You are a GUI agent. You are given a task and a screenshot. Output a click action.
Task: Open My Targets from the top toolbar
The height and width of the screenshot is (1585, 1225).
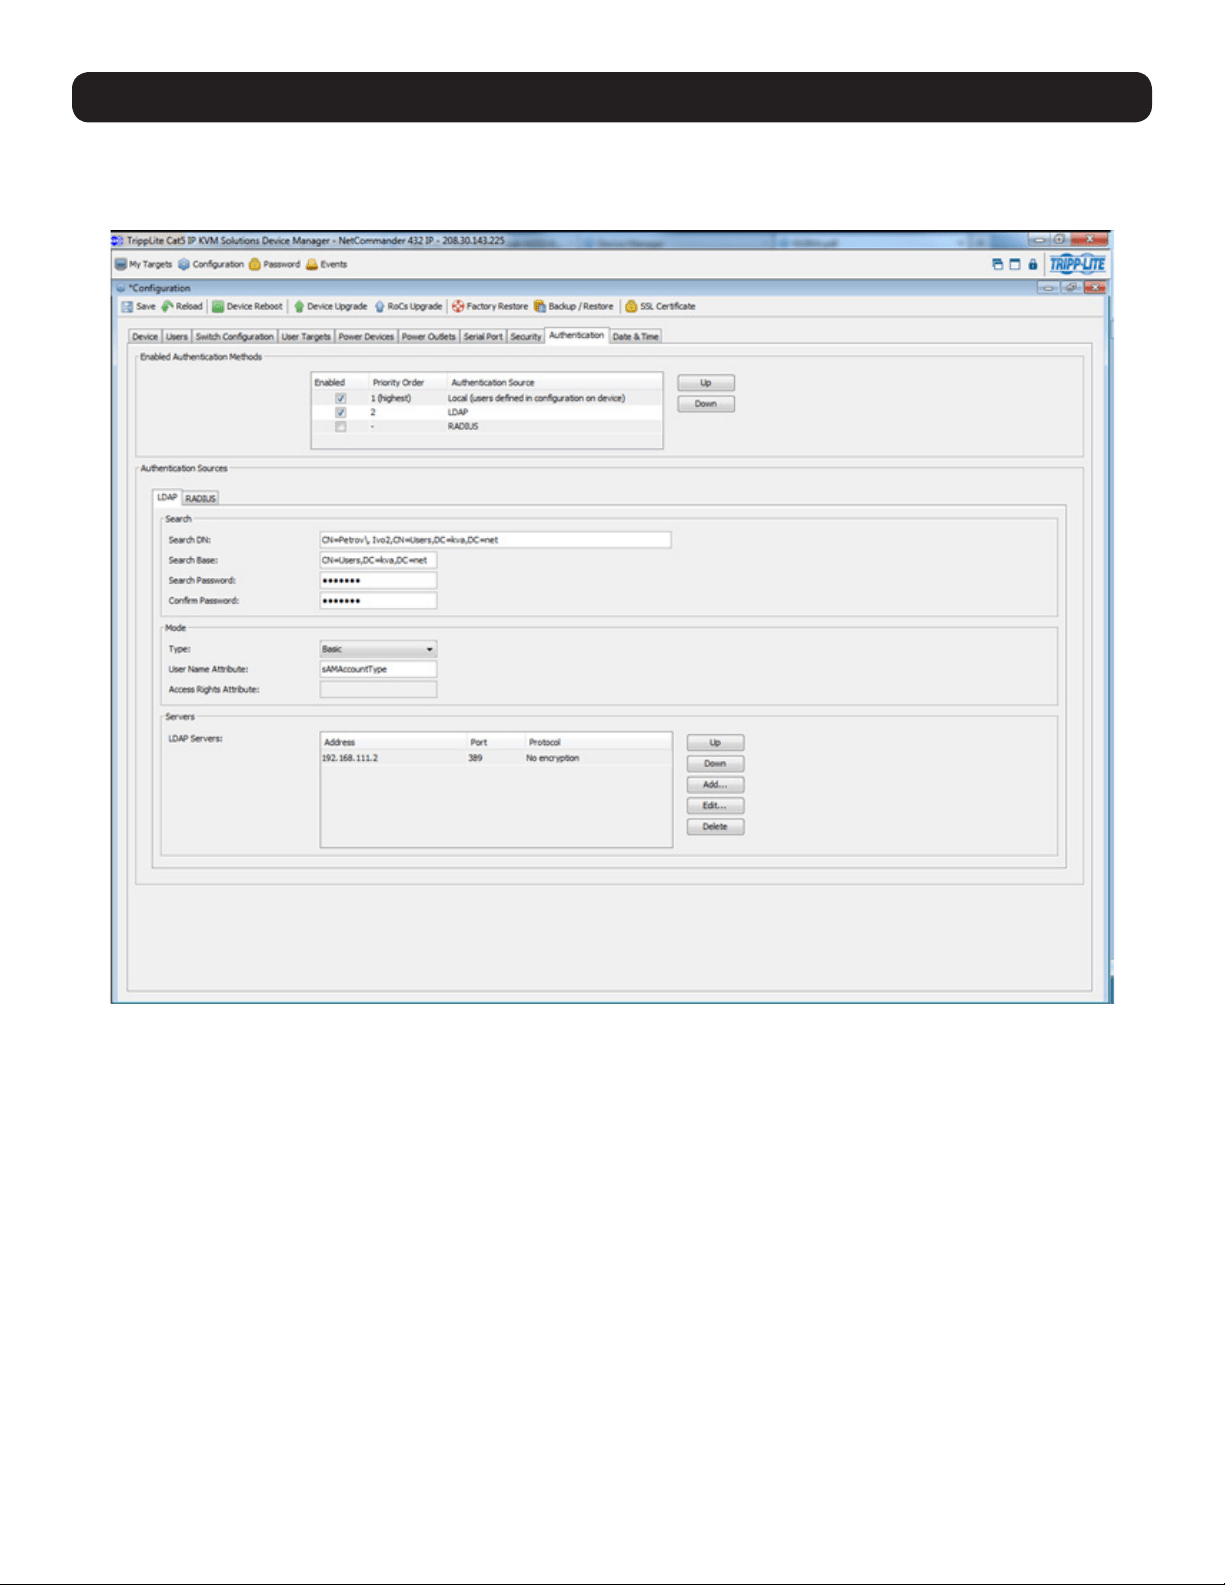[x=144, y=265]
